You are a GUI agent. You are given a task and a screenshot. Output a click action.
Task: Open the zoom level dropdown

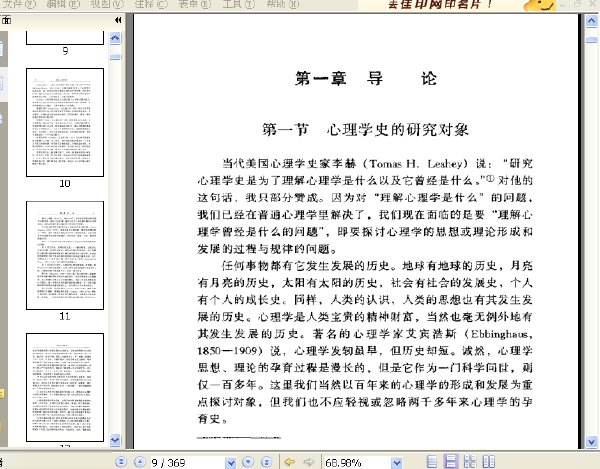click(x=397, y=463)
